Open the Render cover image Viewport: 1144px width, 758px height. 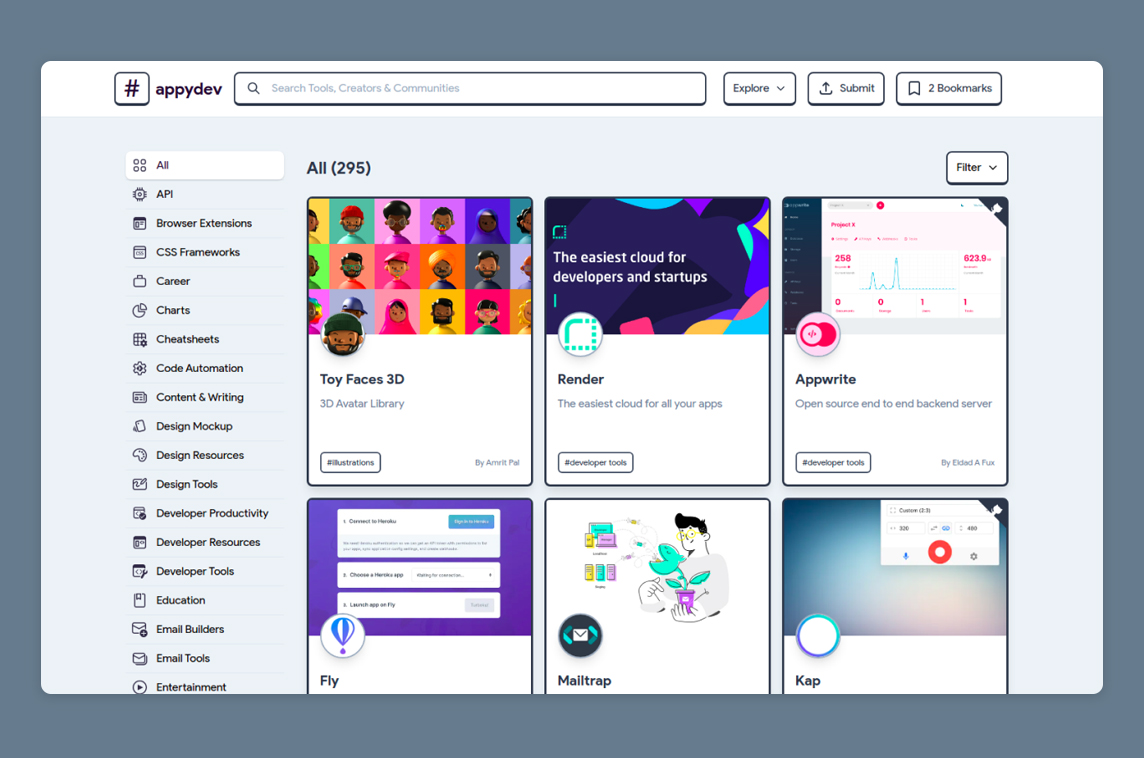657,266
